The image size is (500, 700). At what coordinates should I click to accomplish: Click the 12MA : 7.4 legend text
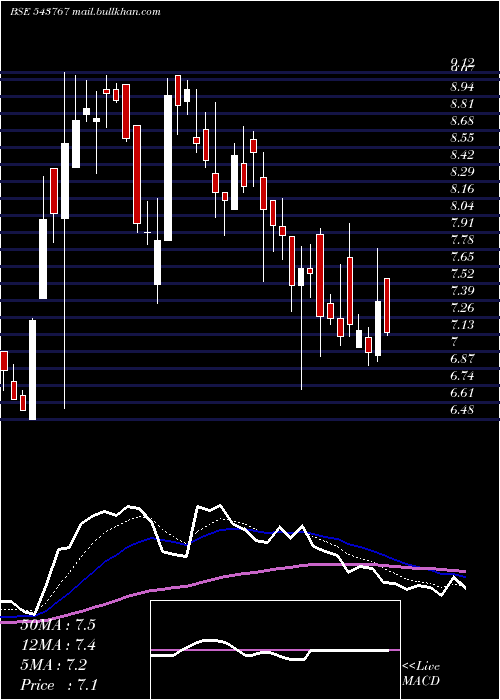tap(58, 645)
